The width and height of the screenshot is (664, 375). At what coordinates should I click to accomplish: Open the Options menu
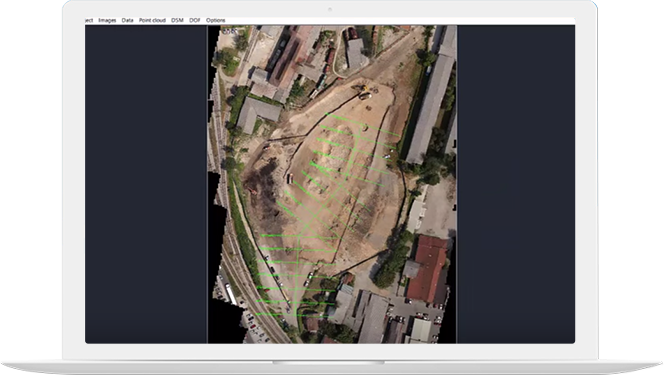pyautogui.click(x=216, y=20)
